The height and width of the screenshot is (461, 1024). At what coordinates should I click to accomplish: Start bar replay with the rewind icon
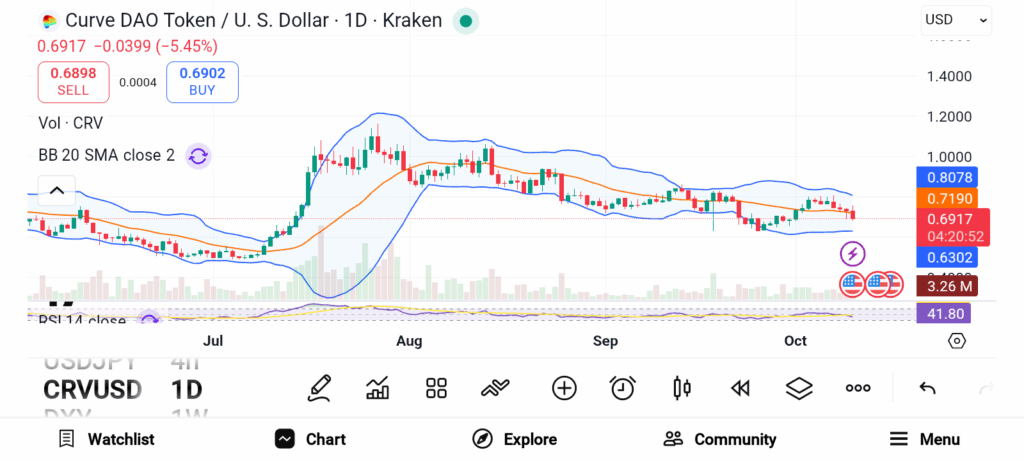pyautogui.click(x=740, y=388)
